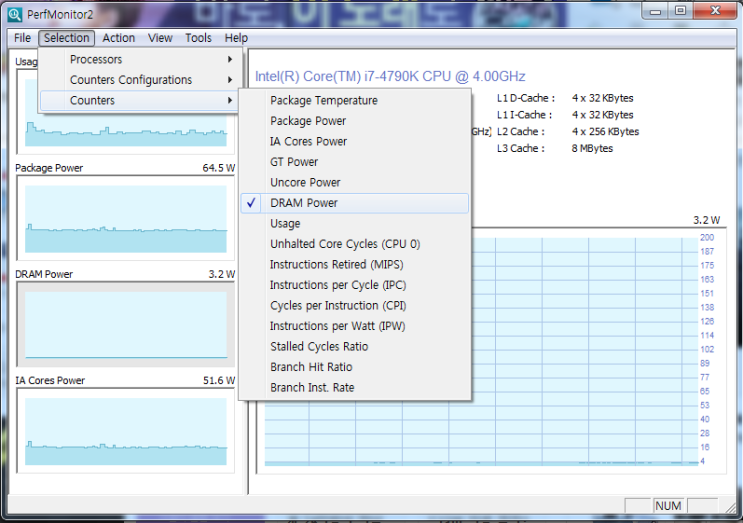Image resolution: width=743 pixels, height=523 pixels.
Task: Open the View menu
Action: [160, 38]
